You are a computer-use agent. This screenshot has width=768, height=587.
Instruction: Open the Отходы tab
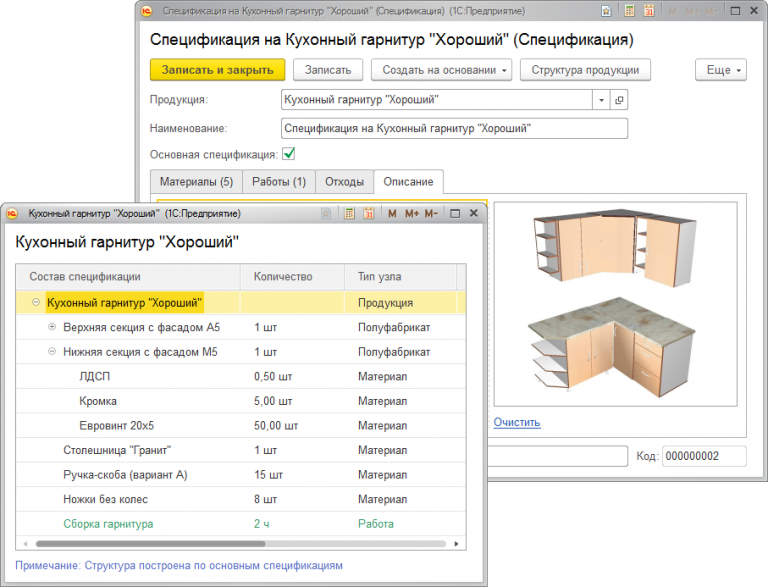345,182
